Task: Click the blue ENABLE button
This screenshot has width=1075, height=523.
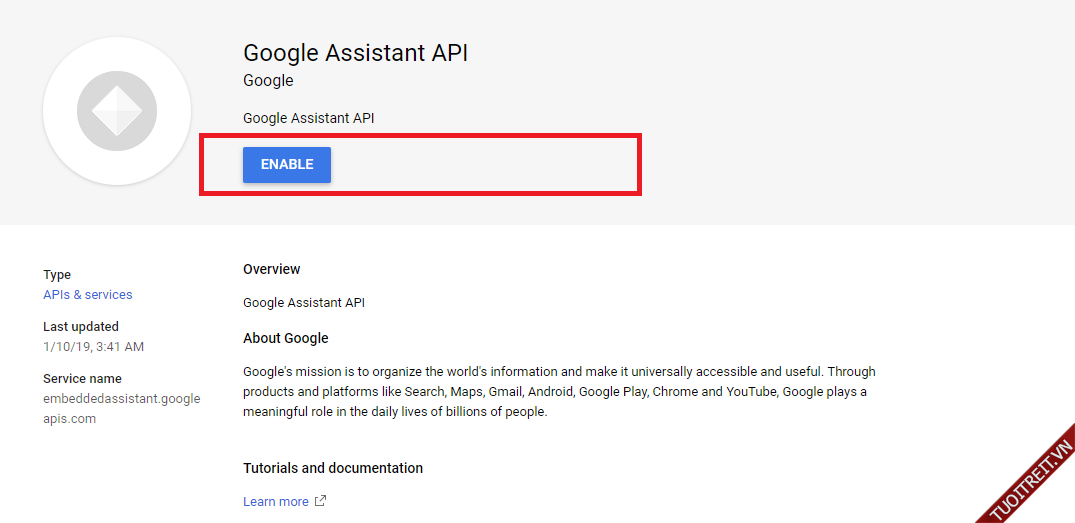Action: (286, 165)
